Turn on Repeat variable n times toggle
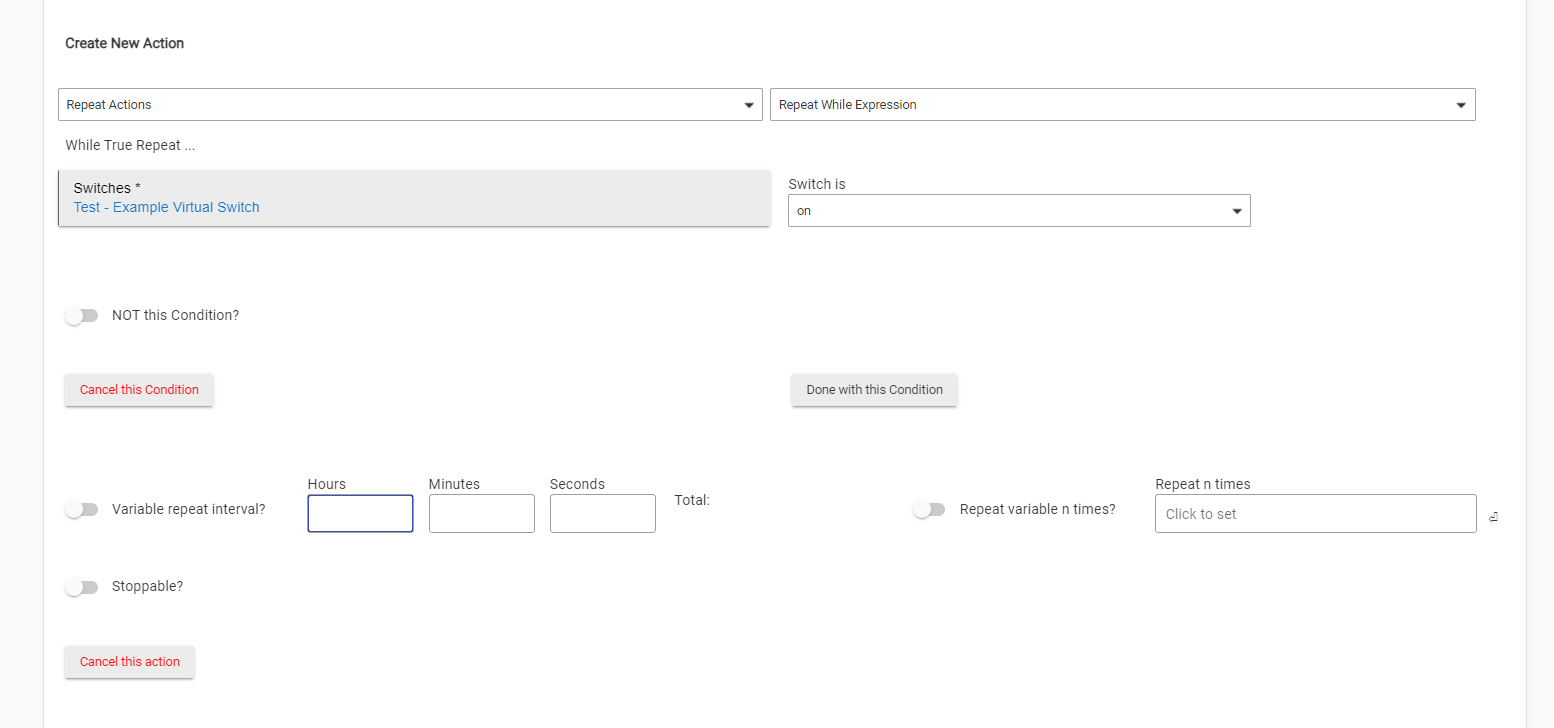Viewport: 1554px width, 728px height. [x=929, y=510]
